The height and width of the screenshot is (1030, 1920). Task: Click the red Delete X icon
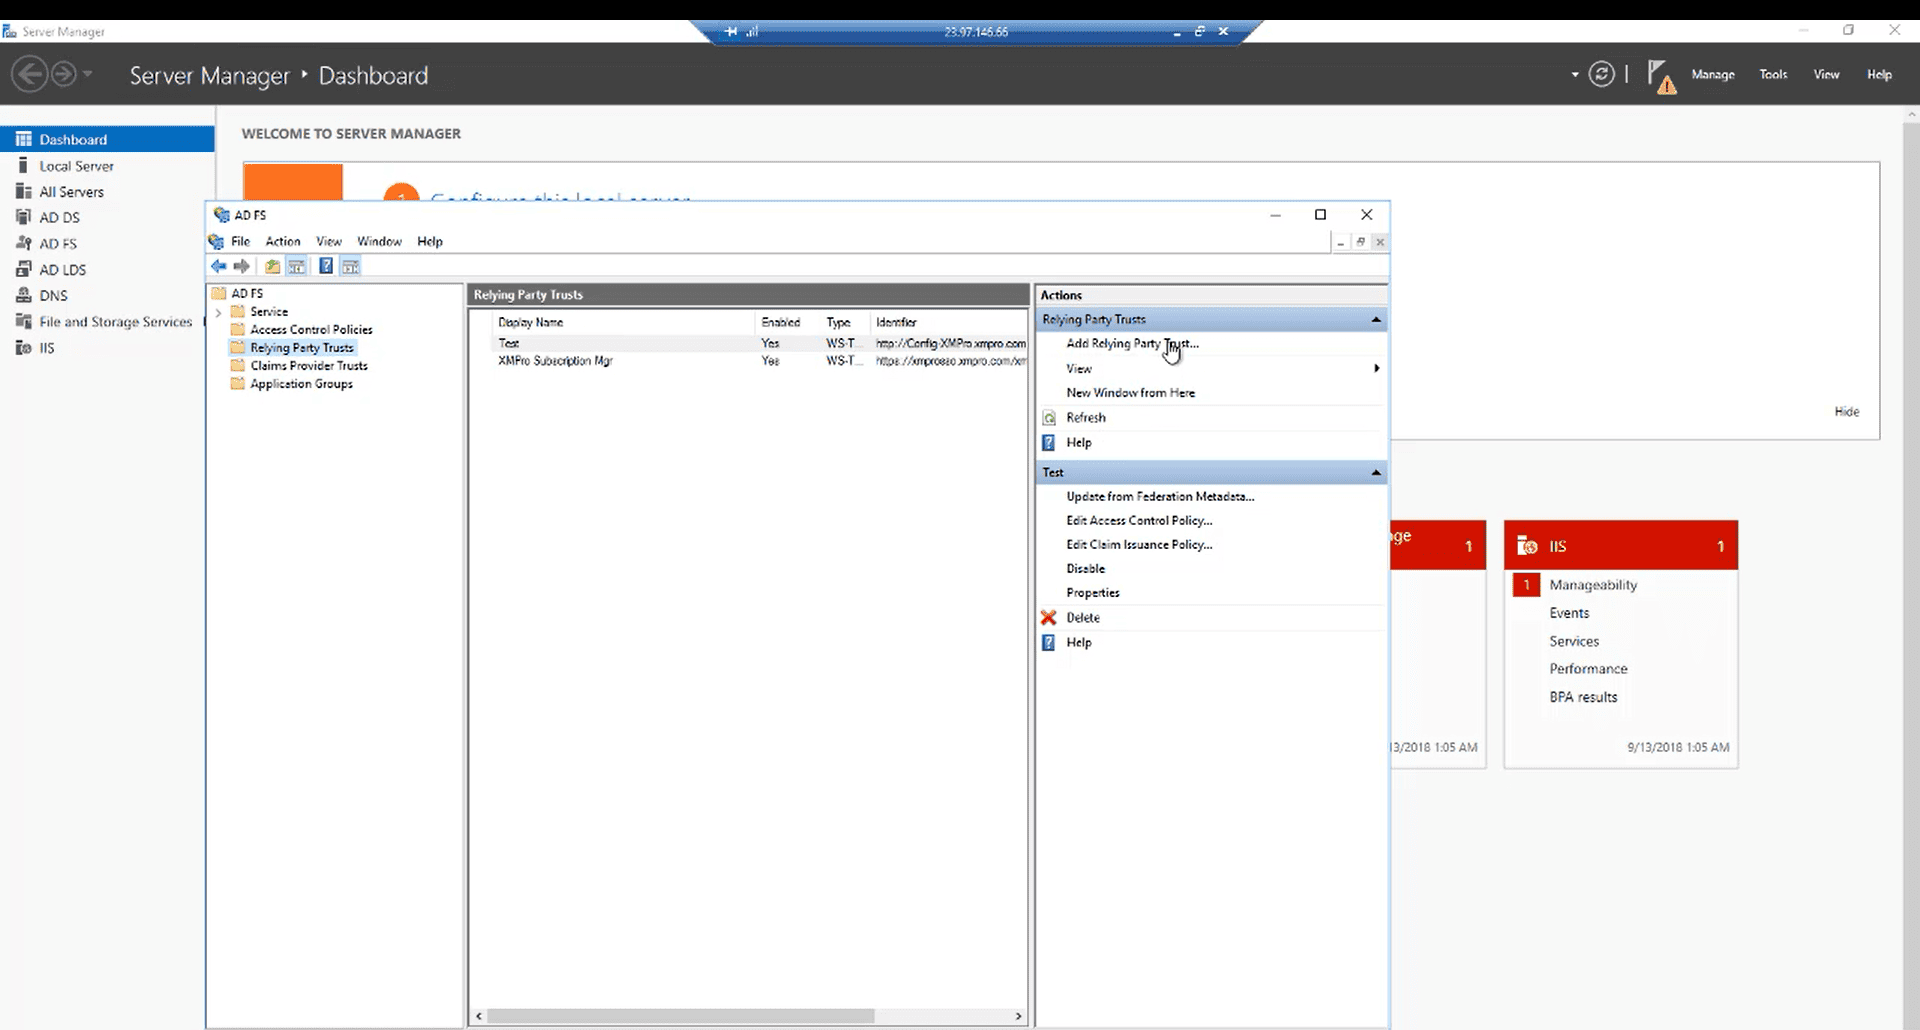pos(1048,618)
